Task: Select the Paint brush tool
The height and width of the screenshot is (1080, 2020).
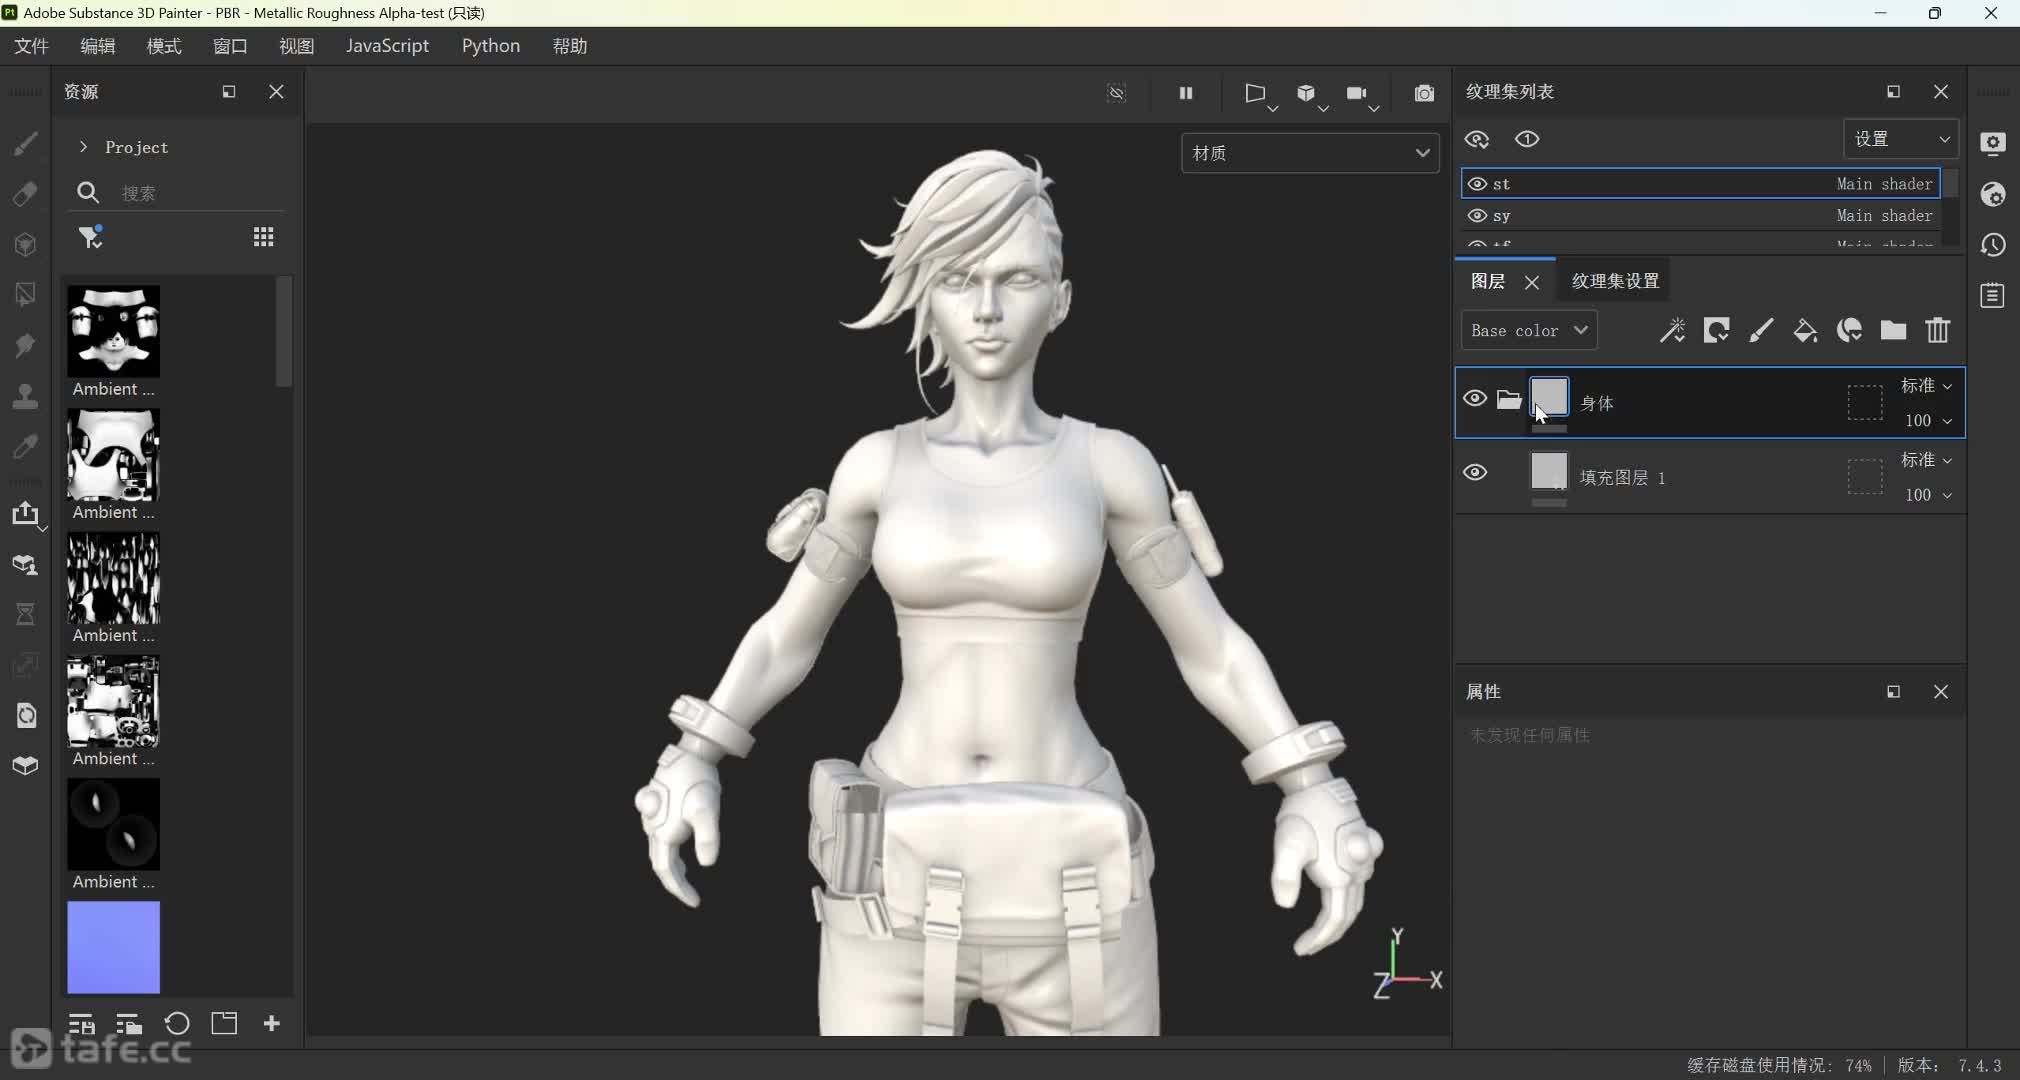Action: pyautogui.click(x=25, y=144)
